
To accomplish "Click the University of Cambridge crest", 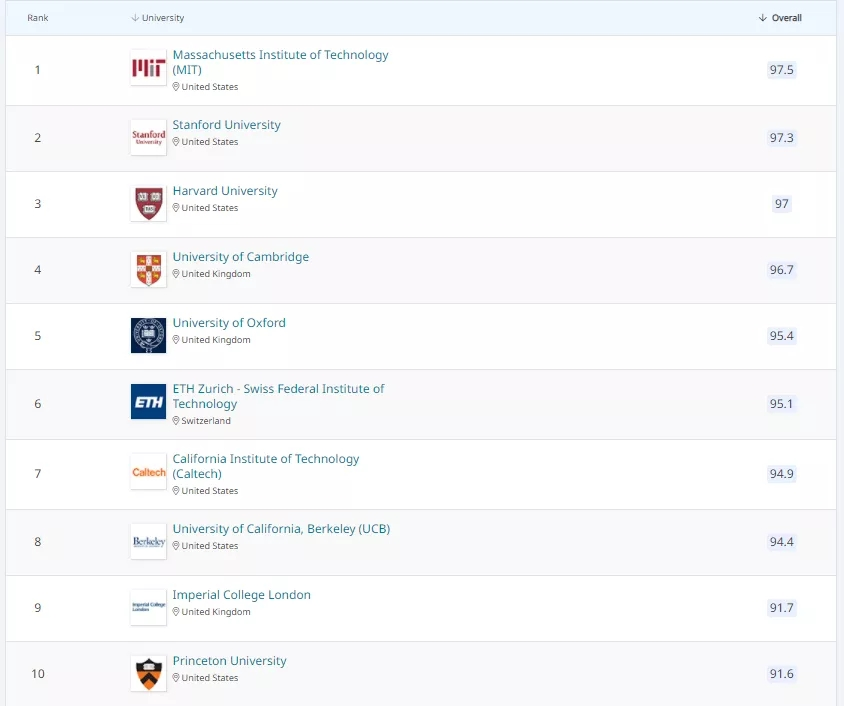I will (x=148, y=269).
